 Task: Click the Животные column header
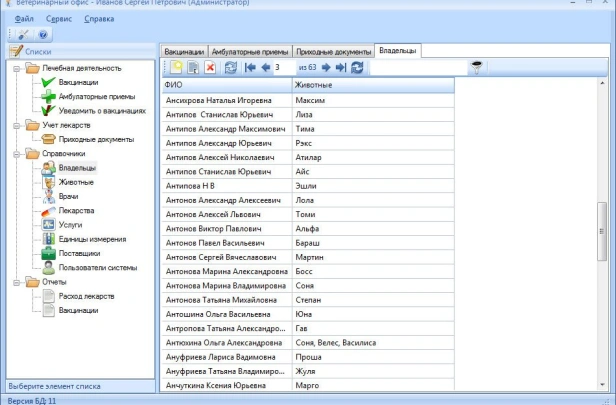click(372, 85)
